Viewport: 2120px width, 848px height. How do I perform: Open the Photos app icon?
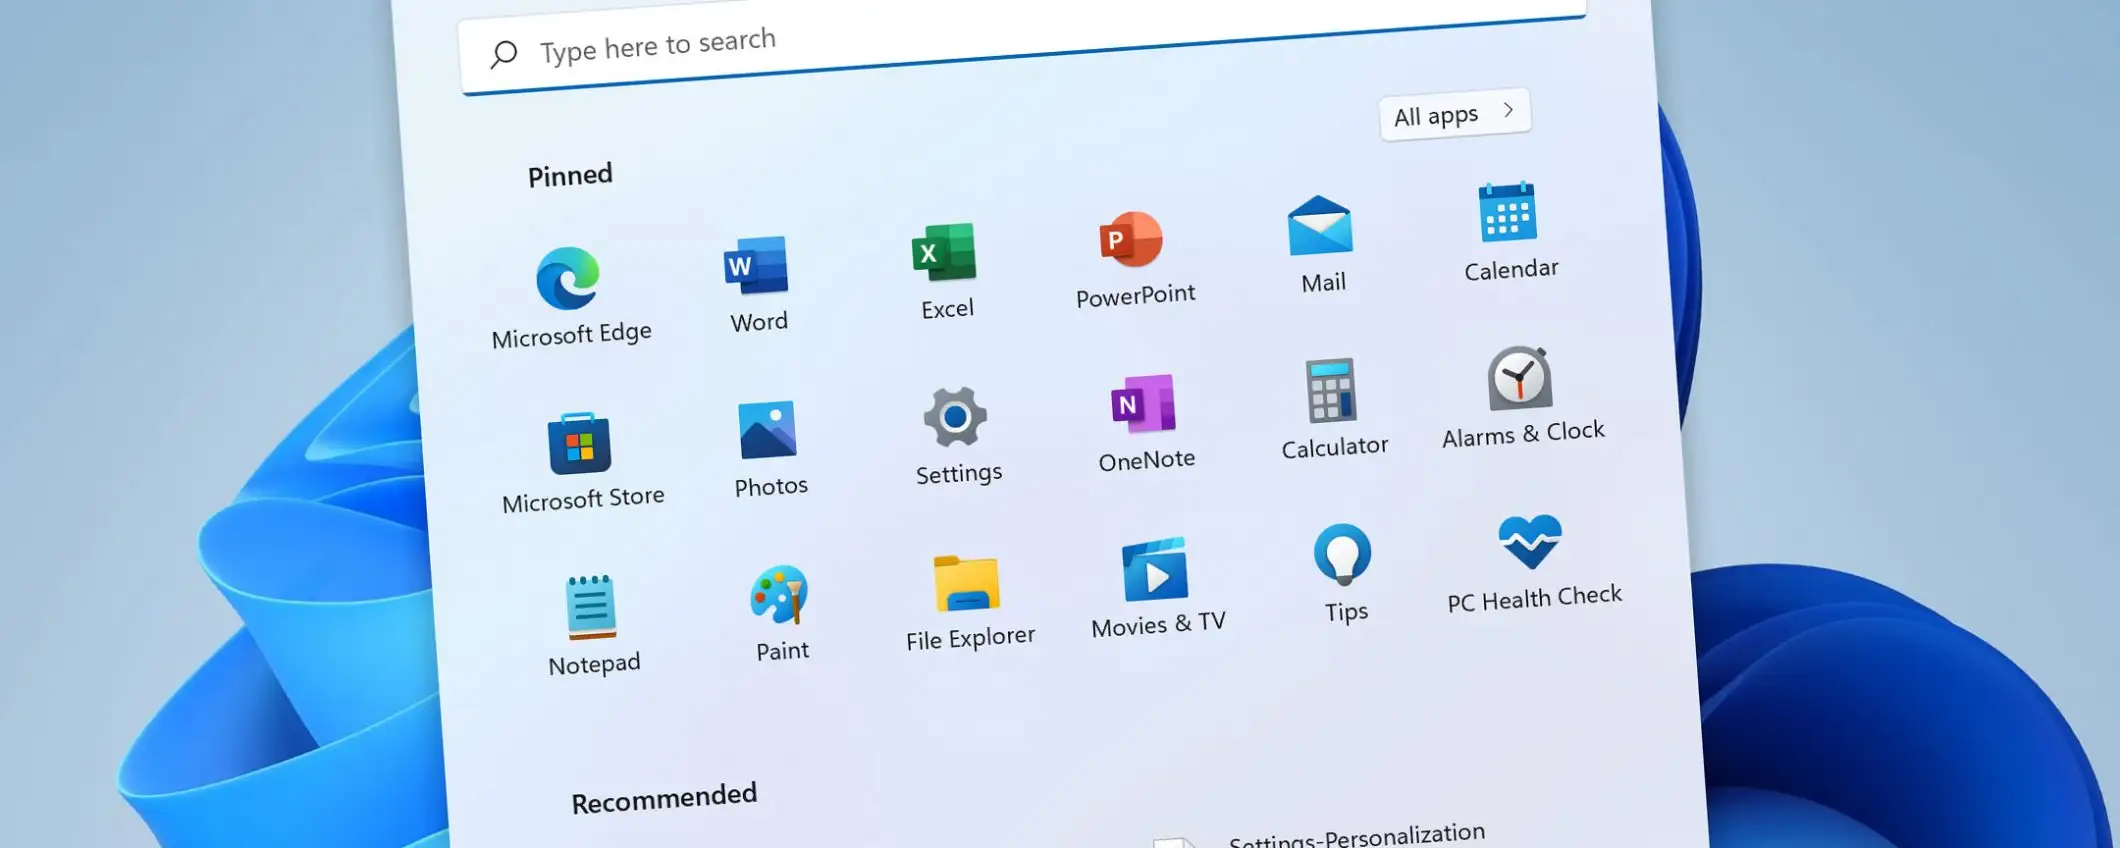tap(767, 430)
